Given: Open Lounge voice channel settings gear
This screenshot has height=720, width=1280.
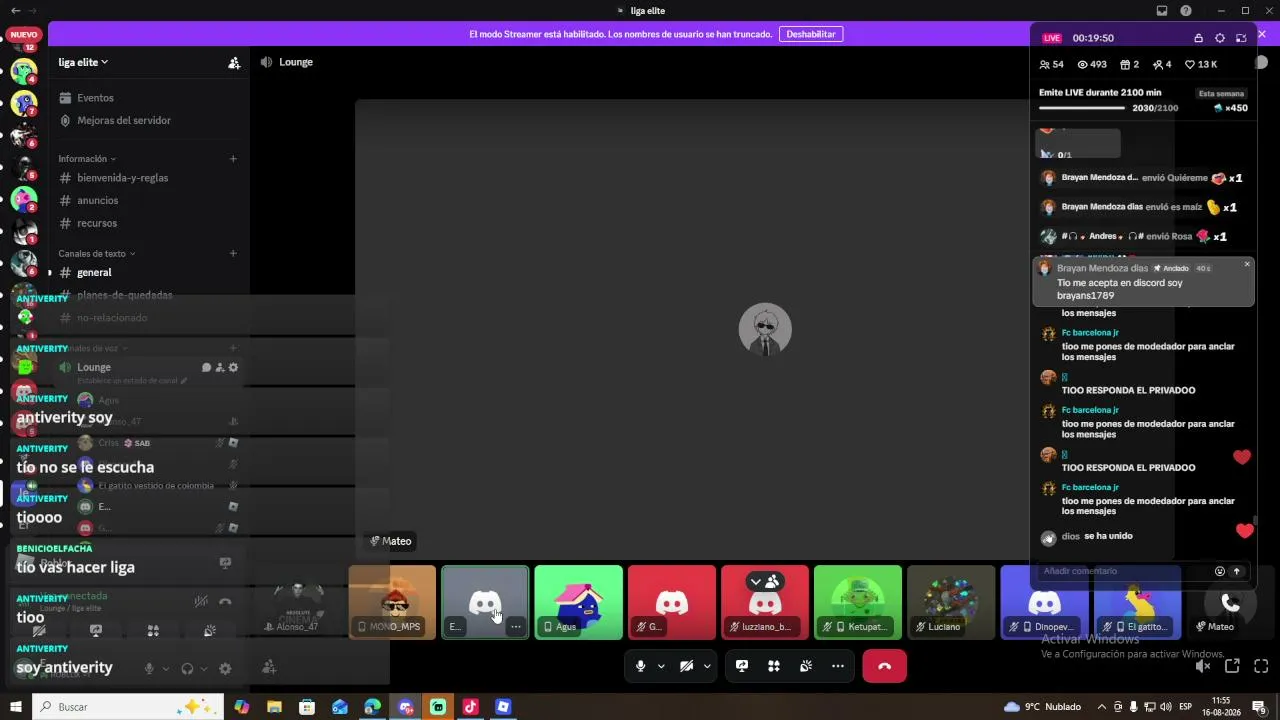Looking at the screenshot, I should (x=234, y=368).
